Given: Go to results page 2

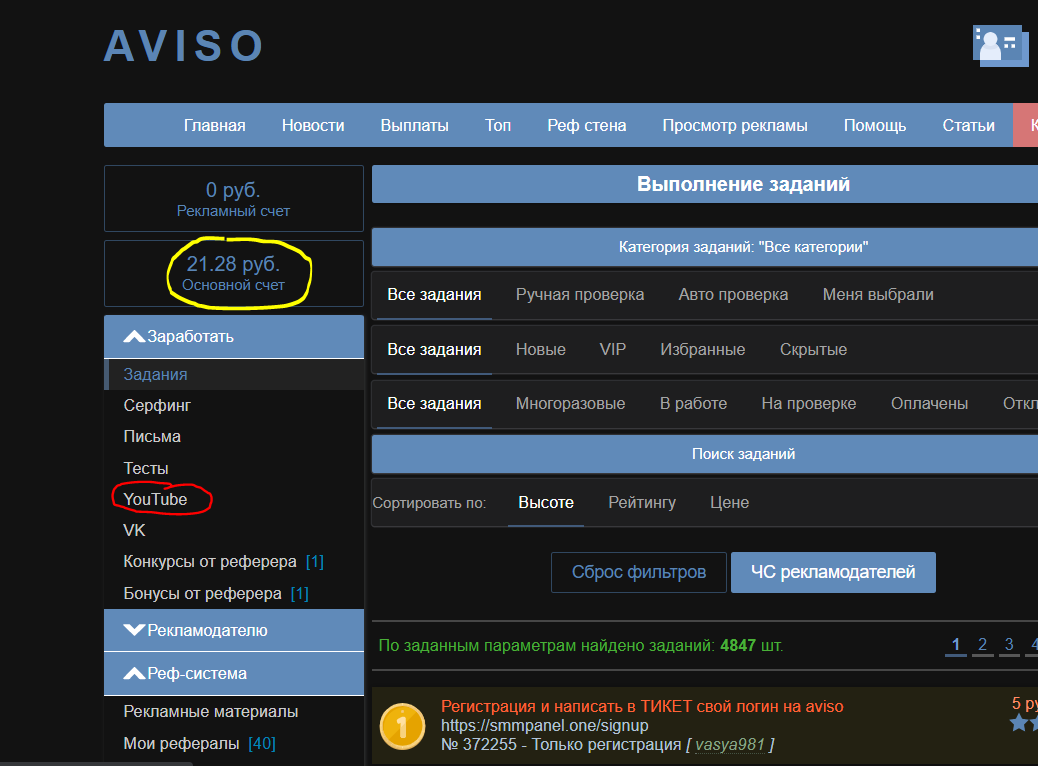Looking at the screenshot, I should tap(982, 644).
